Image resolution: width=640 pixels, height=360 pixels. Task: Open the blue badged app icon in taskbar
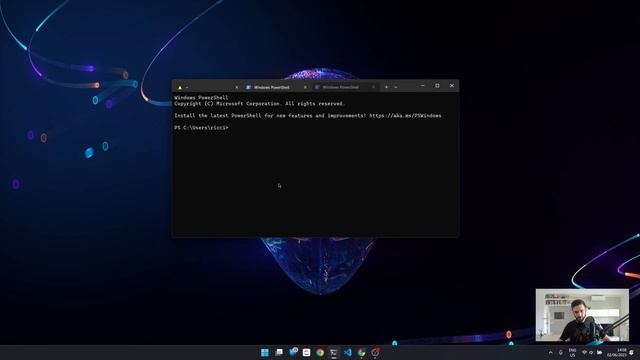pyautogui.click(x=293, y=352)
